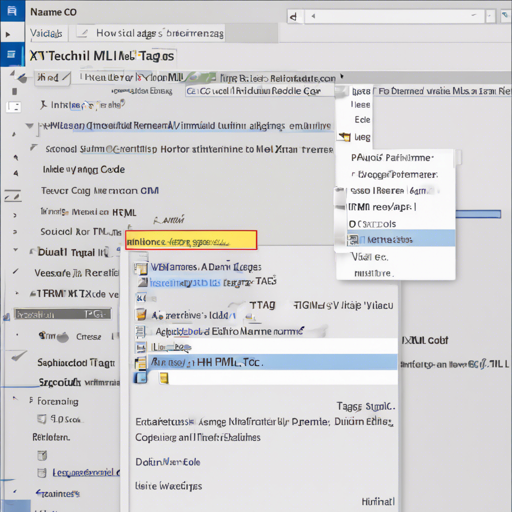Click the yellow highlighted input box

[x=191, y=240]
